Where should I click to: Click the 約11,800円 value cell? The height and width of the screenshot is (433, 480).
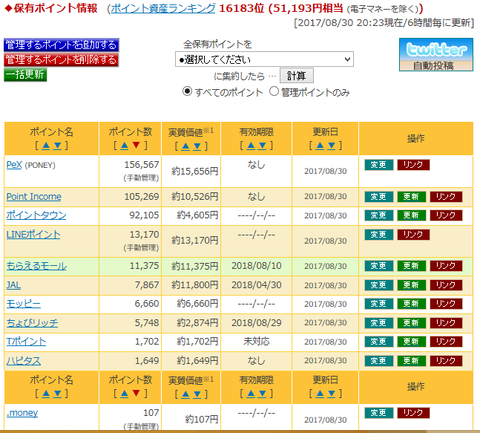(x=195, y=285)
